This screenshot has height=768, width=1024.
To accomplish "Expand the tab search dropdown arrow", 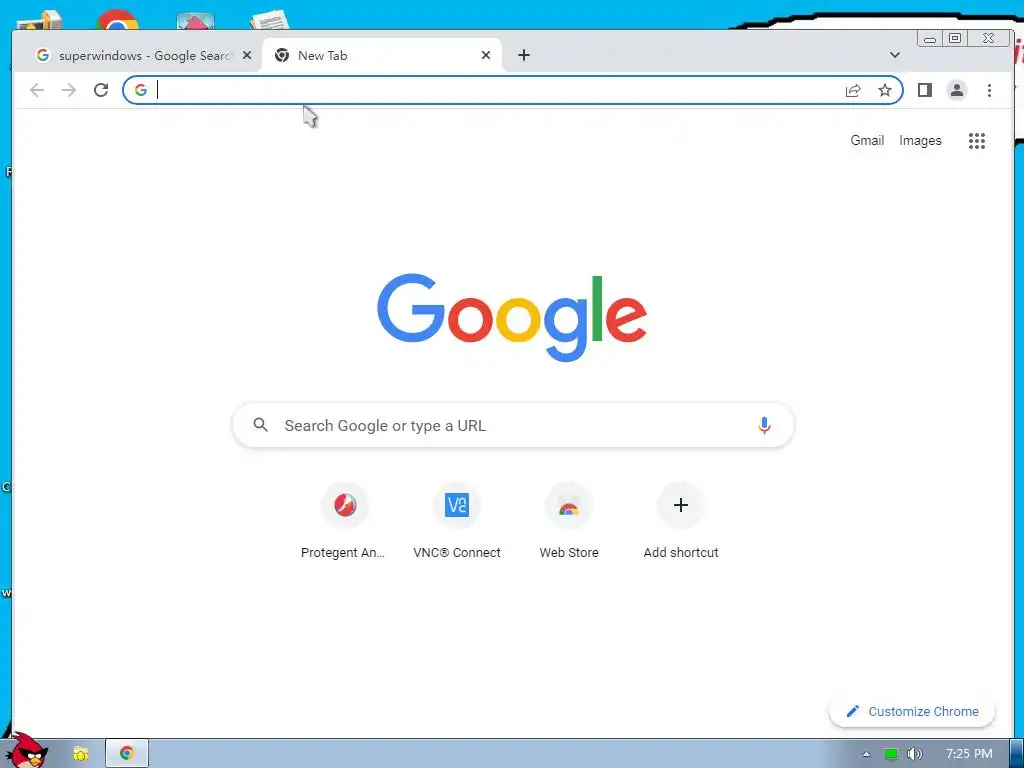I will click(895, 56).
